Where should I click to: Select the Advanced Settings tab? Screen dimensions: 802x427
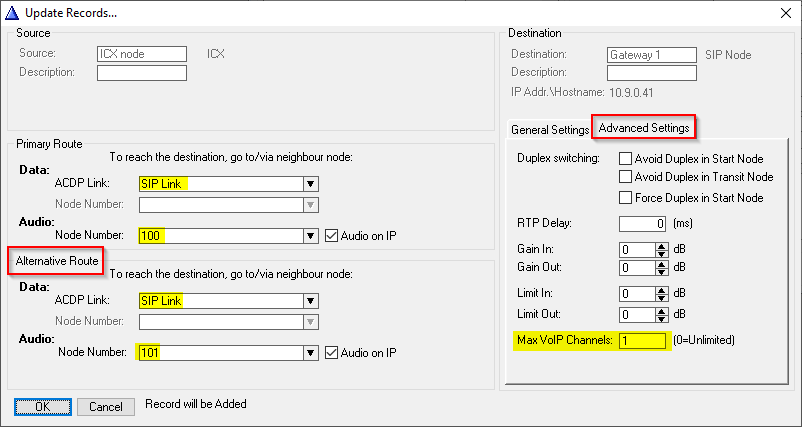point(643,128)
